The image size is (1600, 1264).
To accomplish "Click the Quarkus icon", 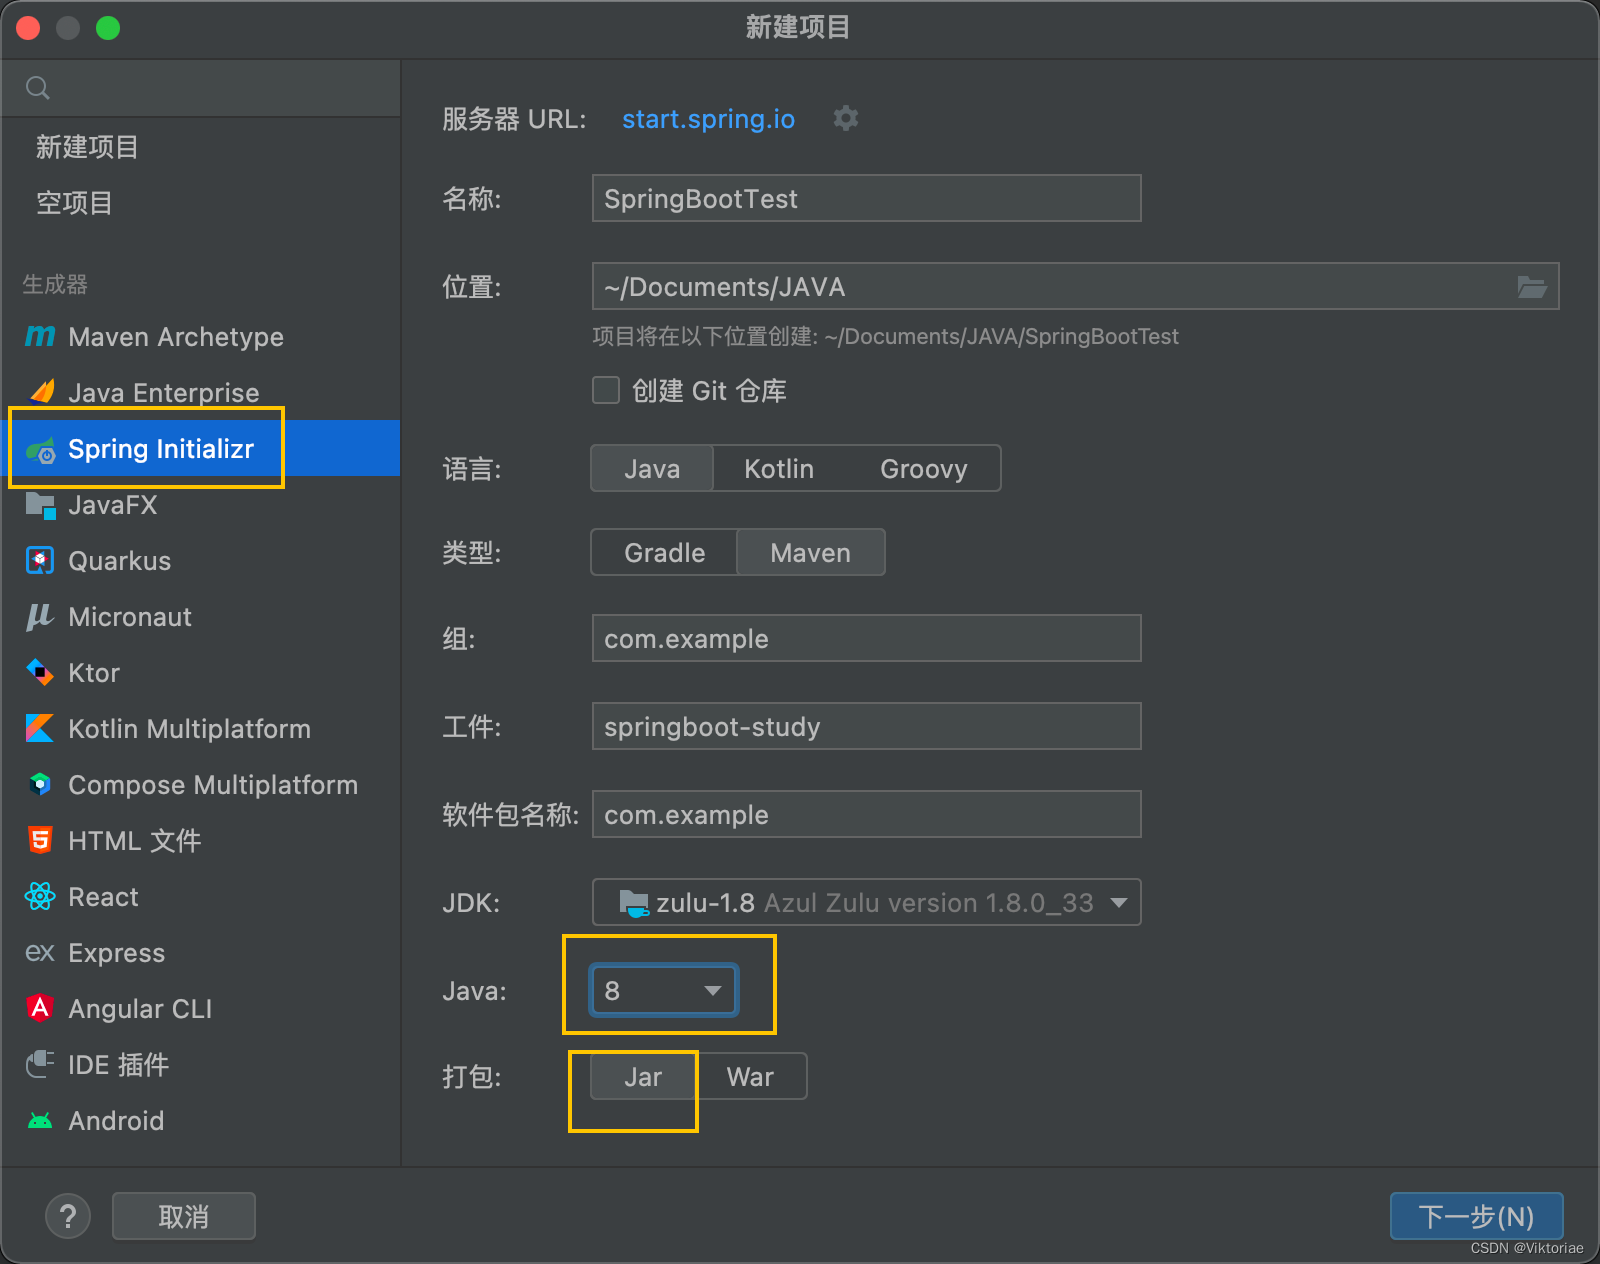I will (x=40, y=560).
